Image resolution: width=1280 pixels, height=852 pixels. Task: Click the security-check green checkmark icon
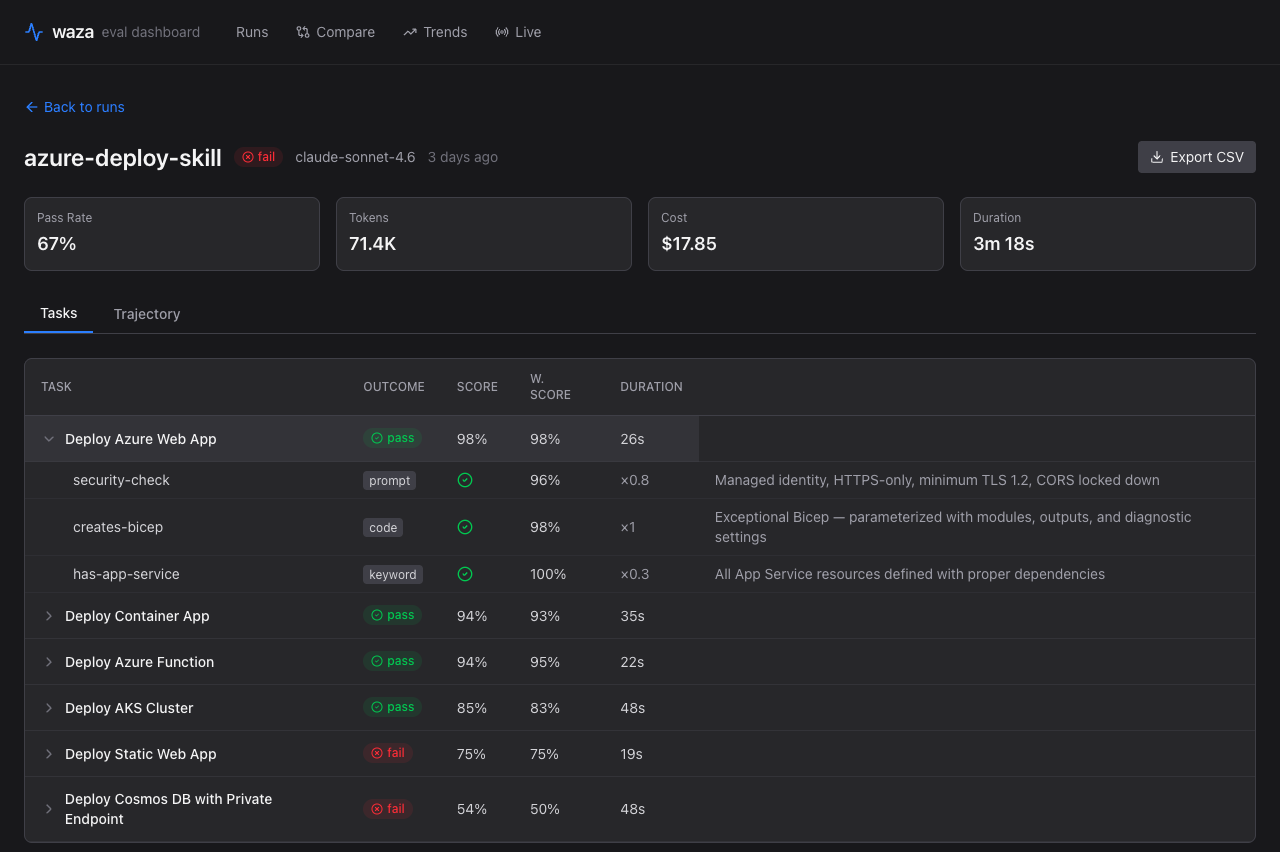[465, 480]
